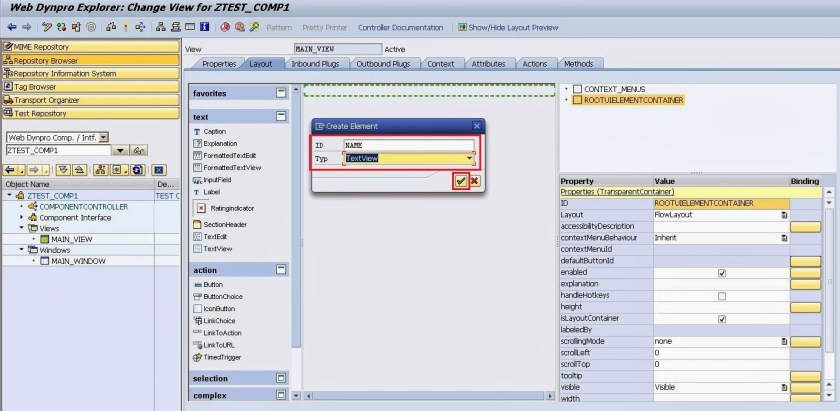The height and width of the screenshot is (411, 840).
Task: Expand the selection palette group
Action: [x=281, y=378]
